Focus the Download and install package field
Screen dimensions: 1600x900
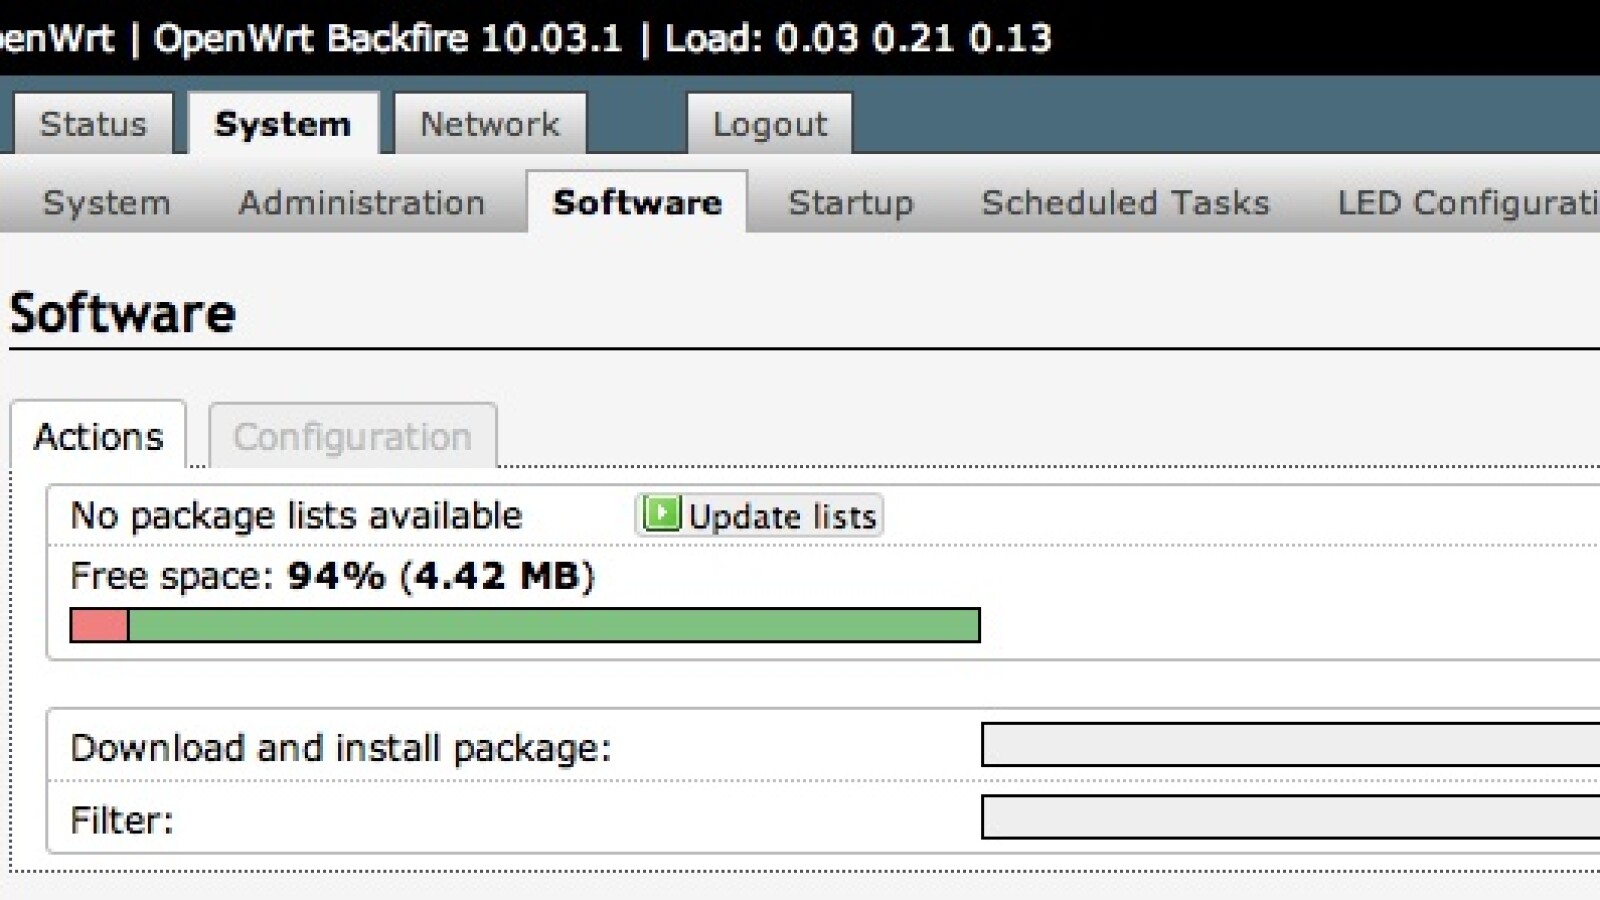(1290, 744)
